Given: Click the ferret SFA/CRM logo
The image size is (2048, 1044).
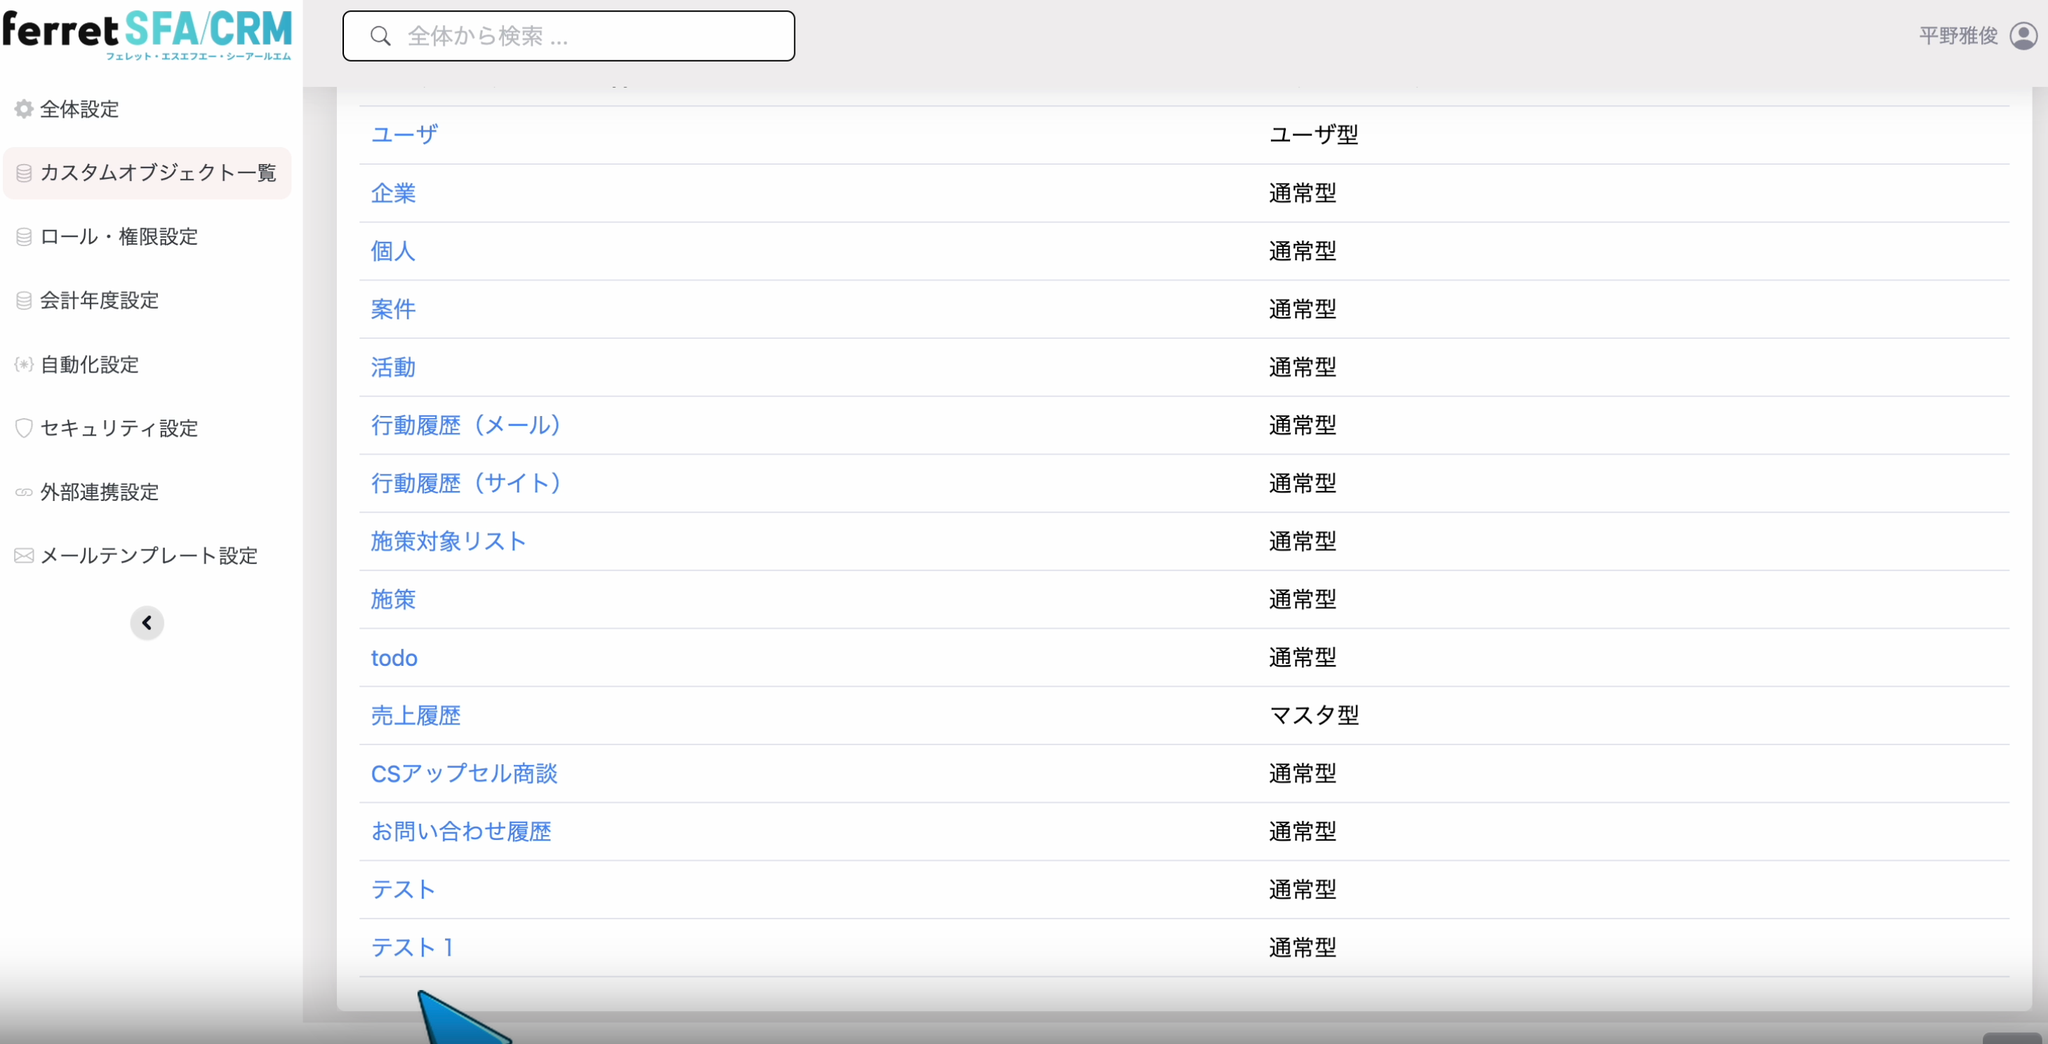Looking at the screenshot, I should coord(147,35).
